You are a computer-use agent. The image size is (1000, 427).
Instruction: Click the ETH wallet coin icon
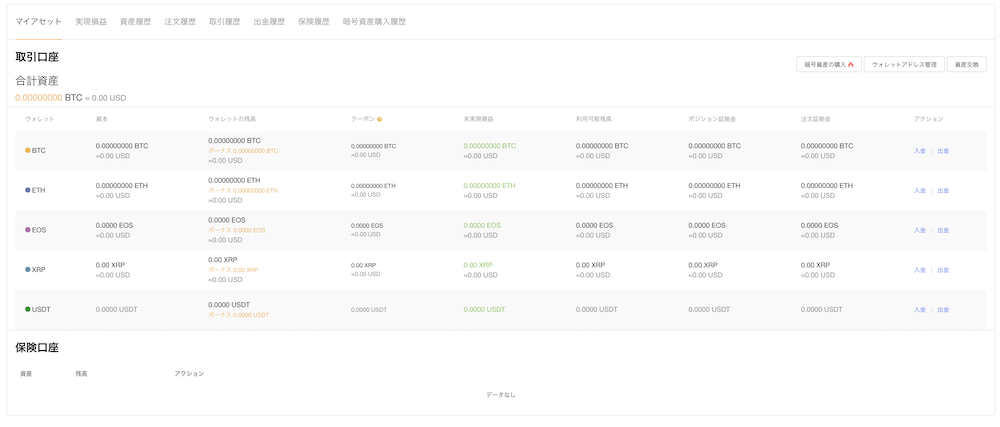point(28,190)
